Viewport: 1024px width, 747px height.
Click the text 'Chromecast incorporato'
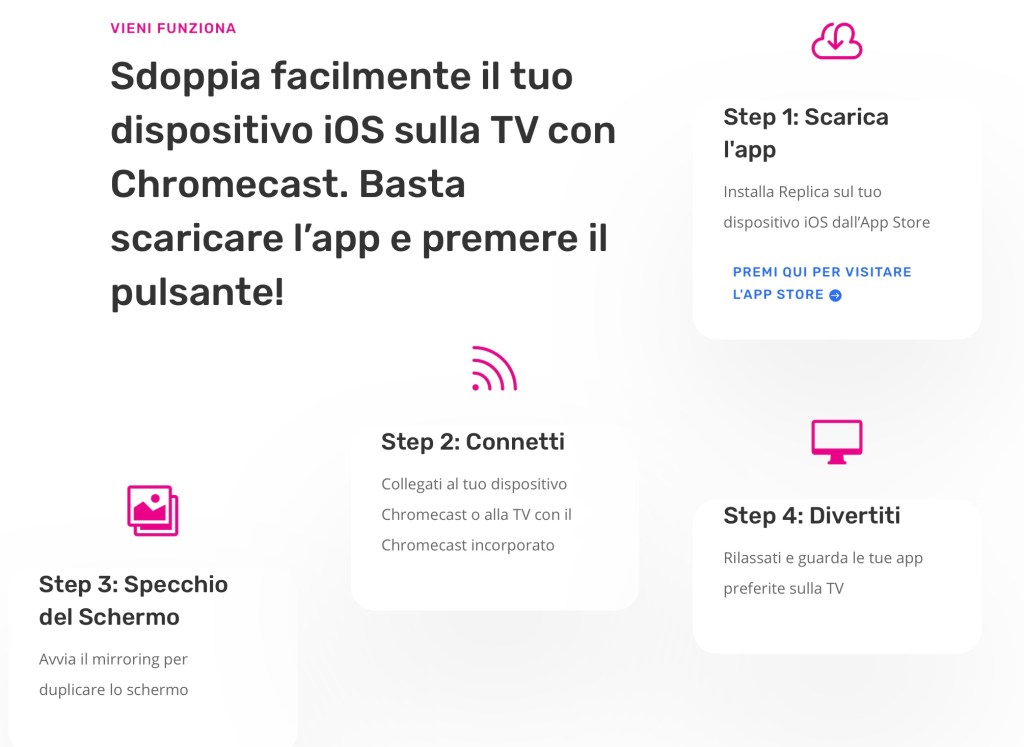468,545
